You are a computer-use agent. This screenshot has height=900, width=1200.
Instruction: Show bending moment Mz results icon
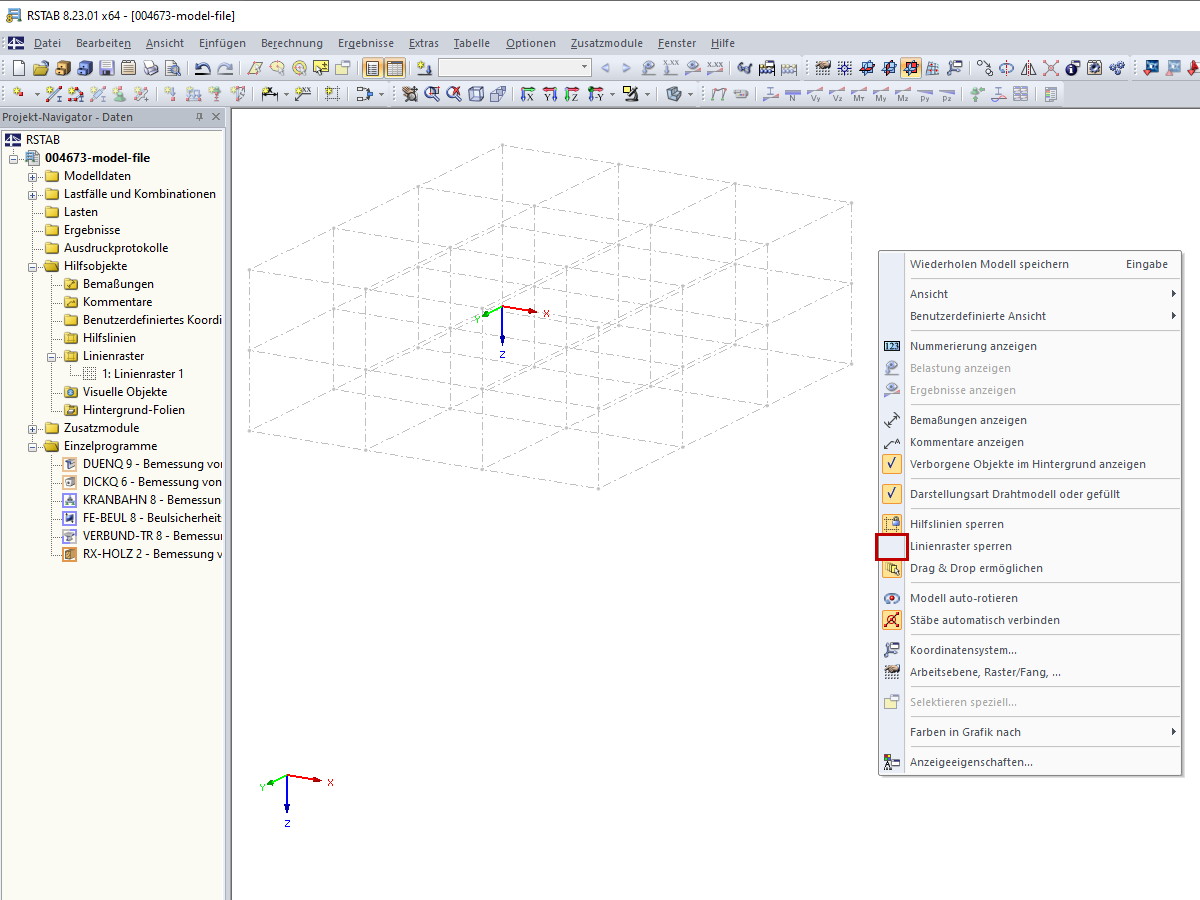[x=903, y=94]
